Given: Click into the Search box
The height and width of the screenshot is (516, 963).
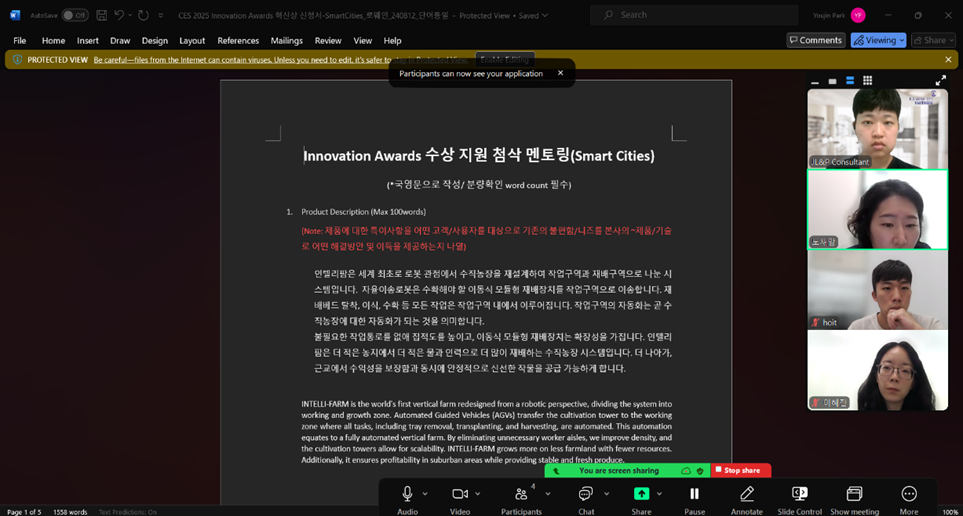Looking at the screenshot, I should tap(694, 15).
